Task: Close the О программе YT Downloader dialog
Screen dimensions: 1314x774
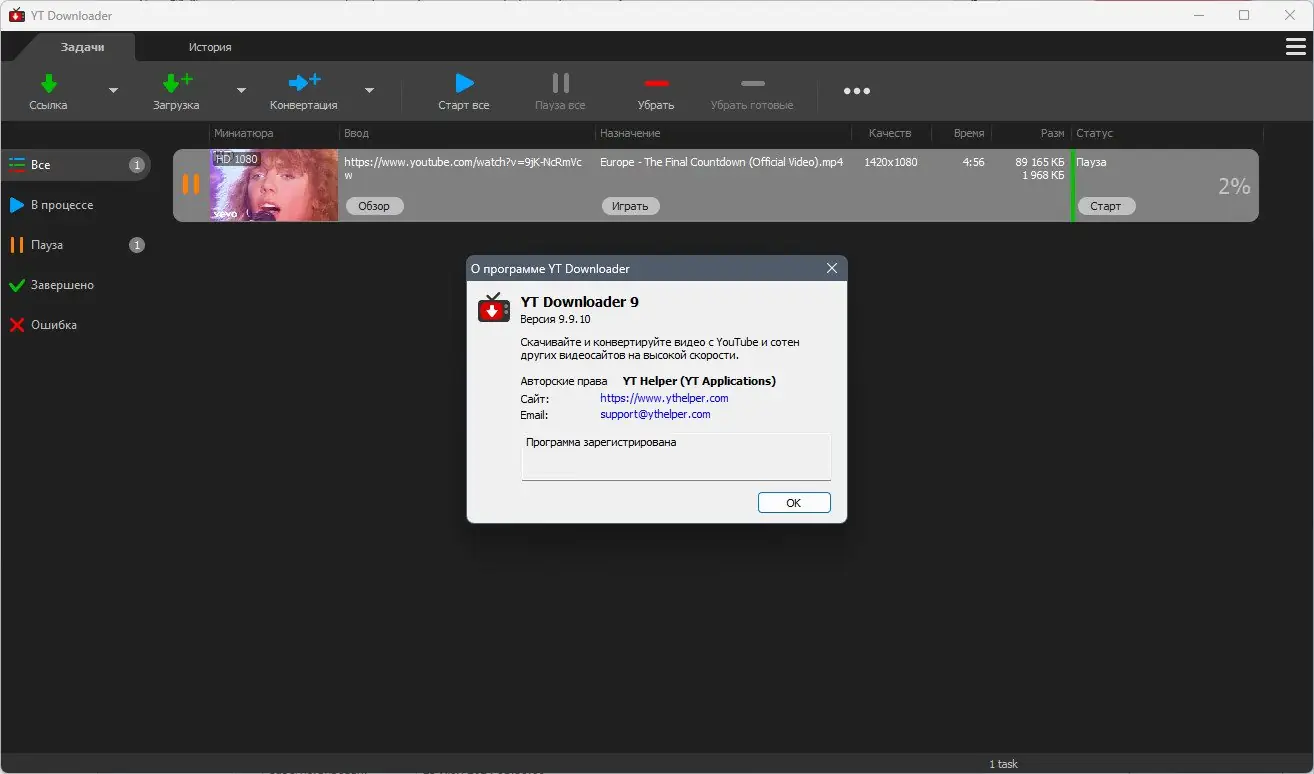Action: (831, 268)
